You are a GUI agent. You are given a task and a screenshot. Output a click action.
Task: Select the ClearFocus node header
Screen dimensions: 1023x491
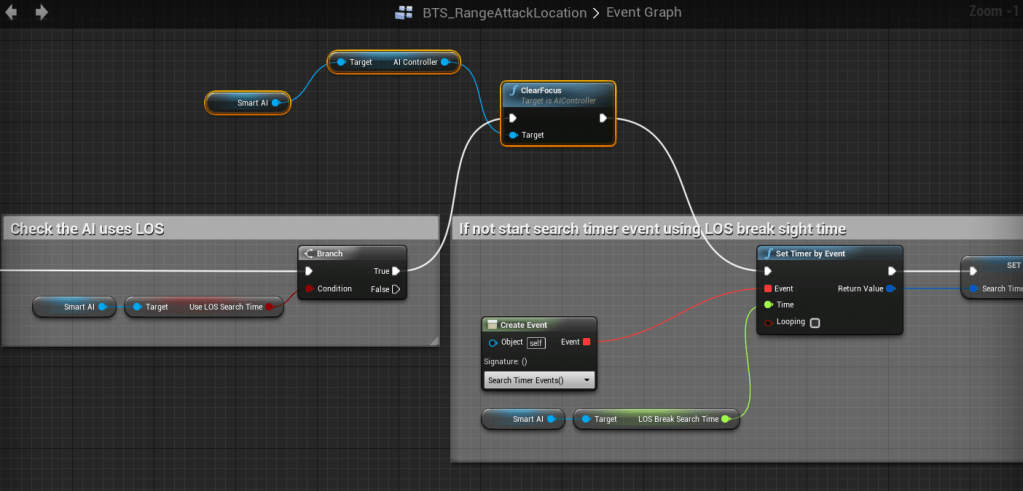point(558,93)
